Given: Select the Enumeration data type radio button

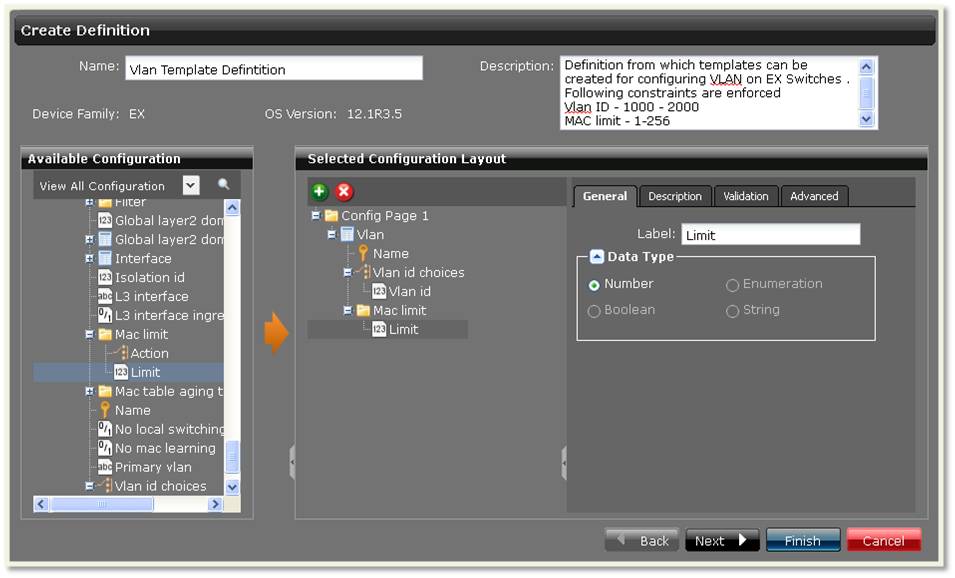Looking at the screenshot, I should click(x=733, y=285).
